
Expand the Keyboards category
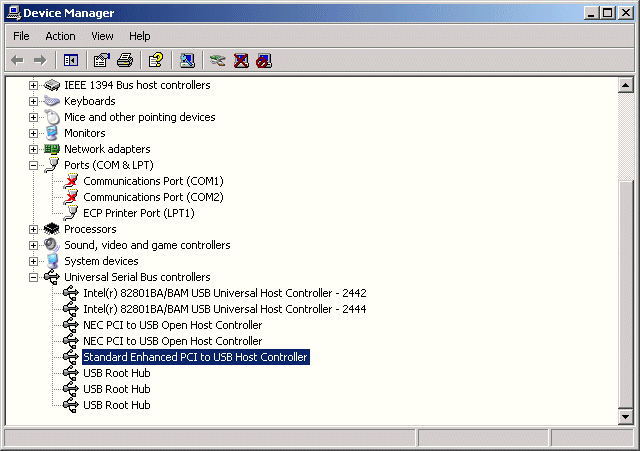[33, 101]
